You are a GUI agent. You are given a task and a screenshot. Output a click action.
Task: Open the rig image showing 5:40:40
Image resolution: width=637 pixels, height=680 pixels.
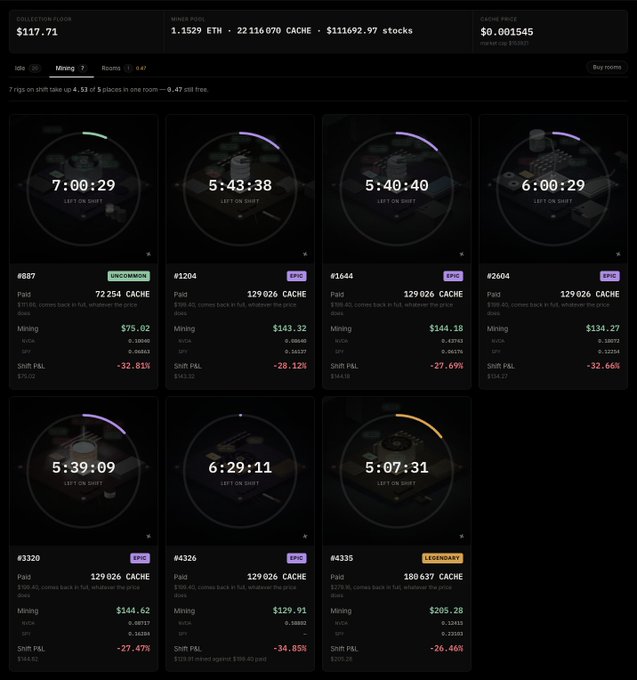[x=396, y=189]
